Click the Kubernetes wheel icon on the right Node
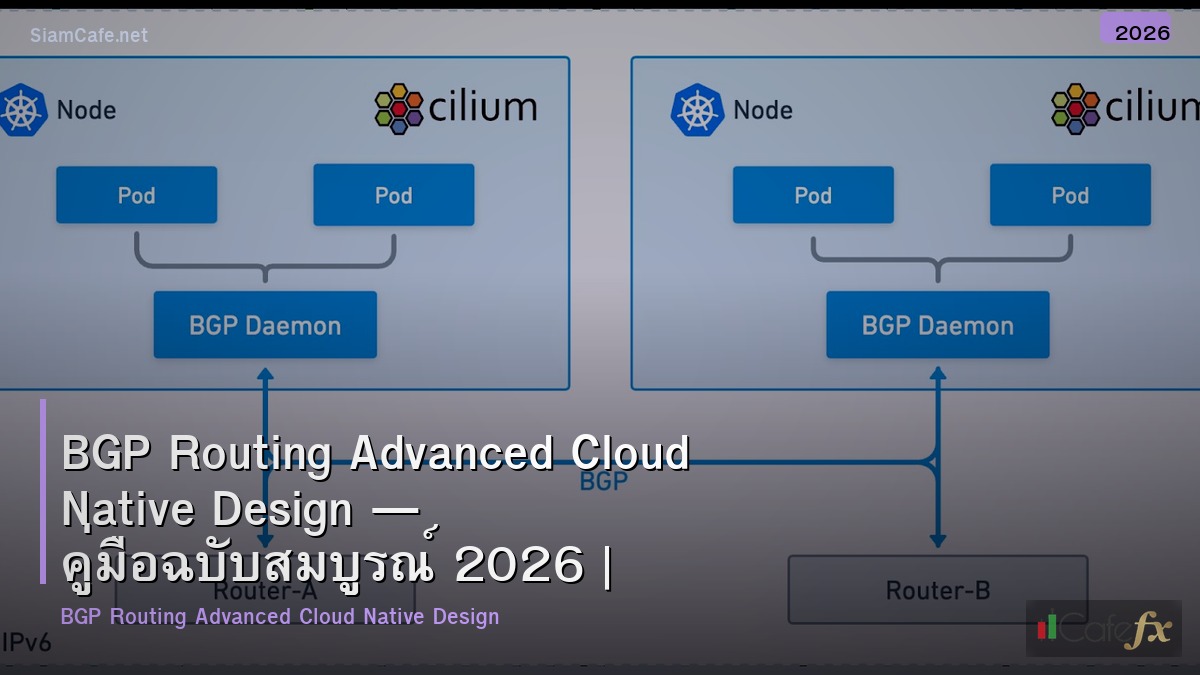1200x675 pixels. pyautogui.click(x=700, y=110)
